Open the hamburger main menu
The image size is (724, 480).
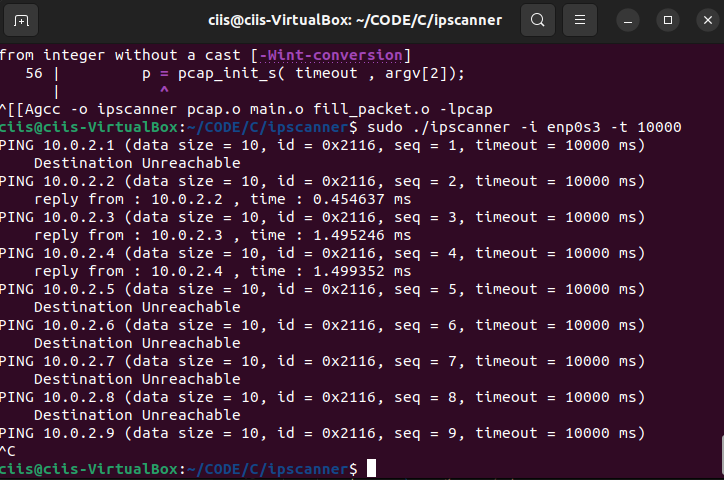coord(579,20)
